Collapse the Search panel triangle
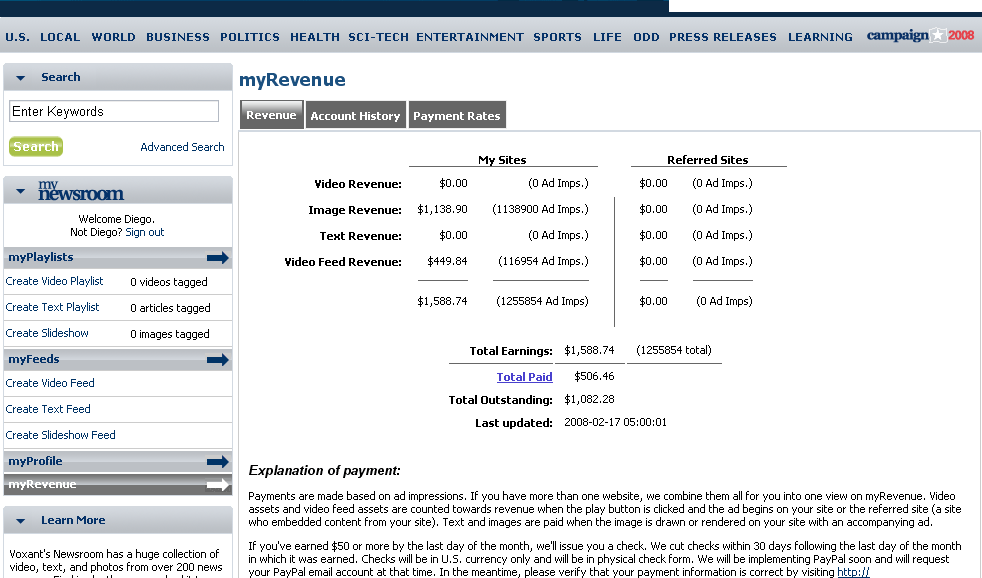This screenshot has width=982, height=578. (21, 78)
